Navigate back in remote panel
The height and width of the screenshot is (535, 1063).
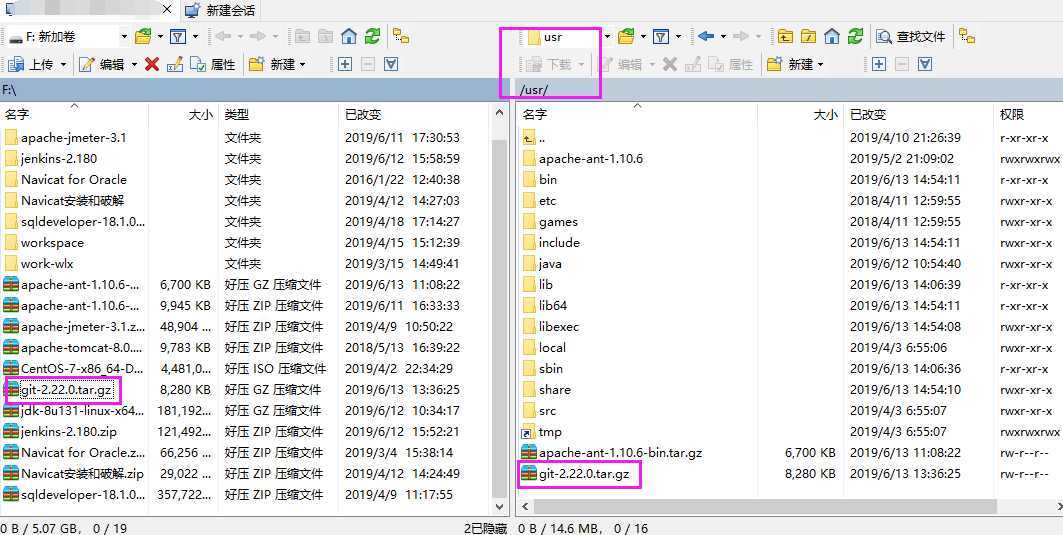(x=706, y=36)
